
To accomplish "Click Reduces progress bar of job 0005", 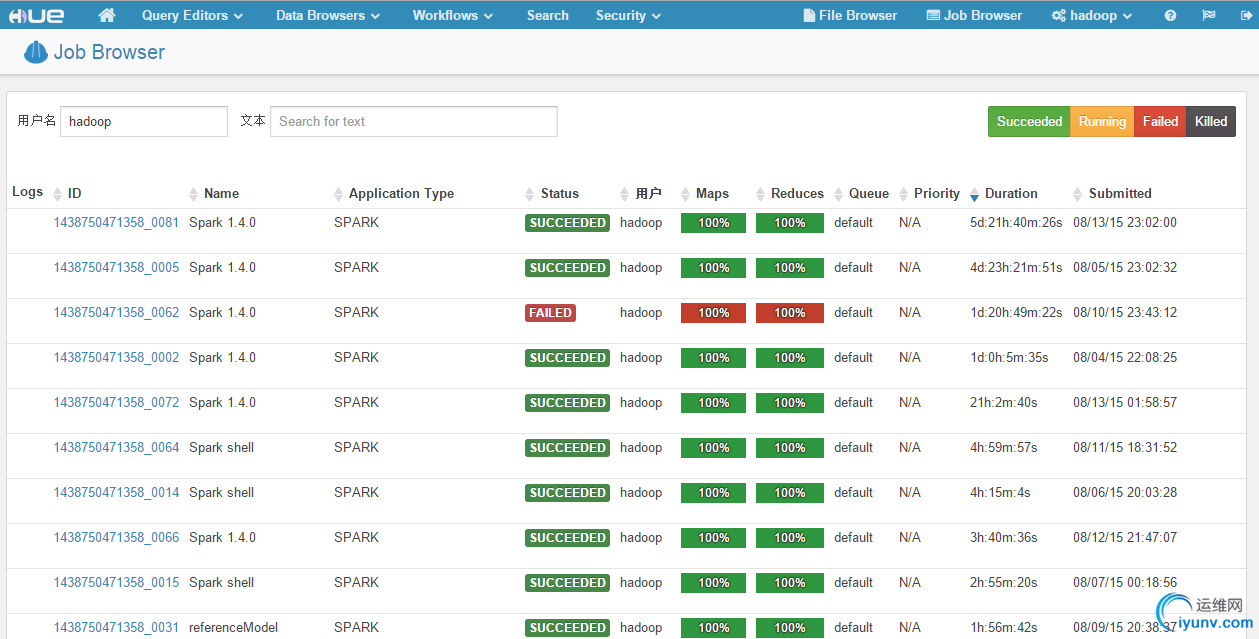I will click(x=790, y=268).
